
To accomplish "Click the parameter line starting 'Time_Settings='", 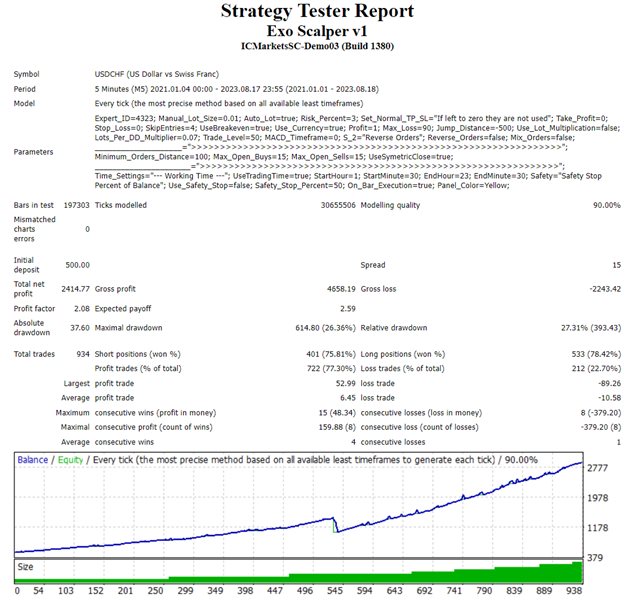I will coord(348,176).
